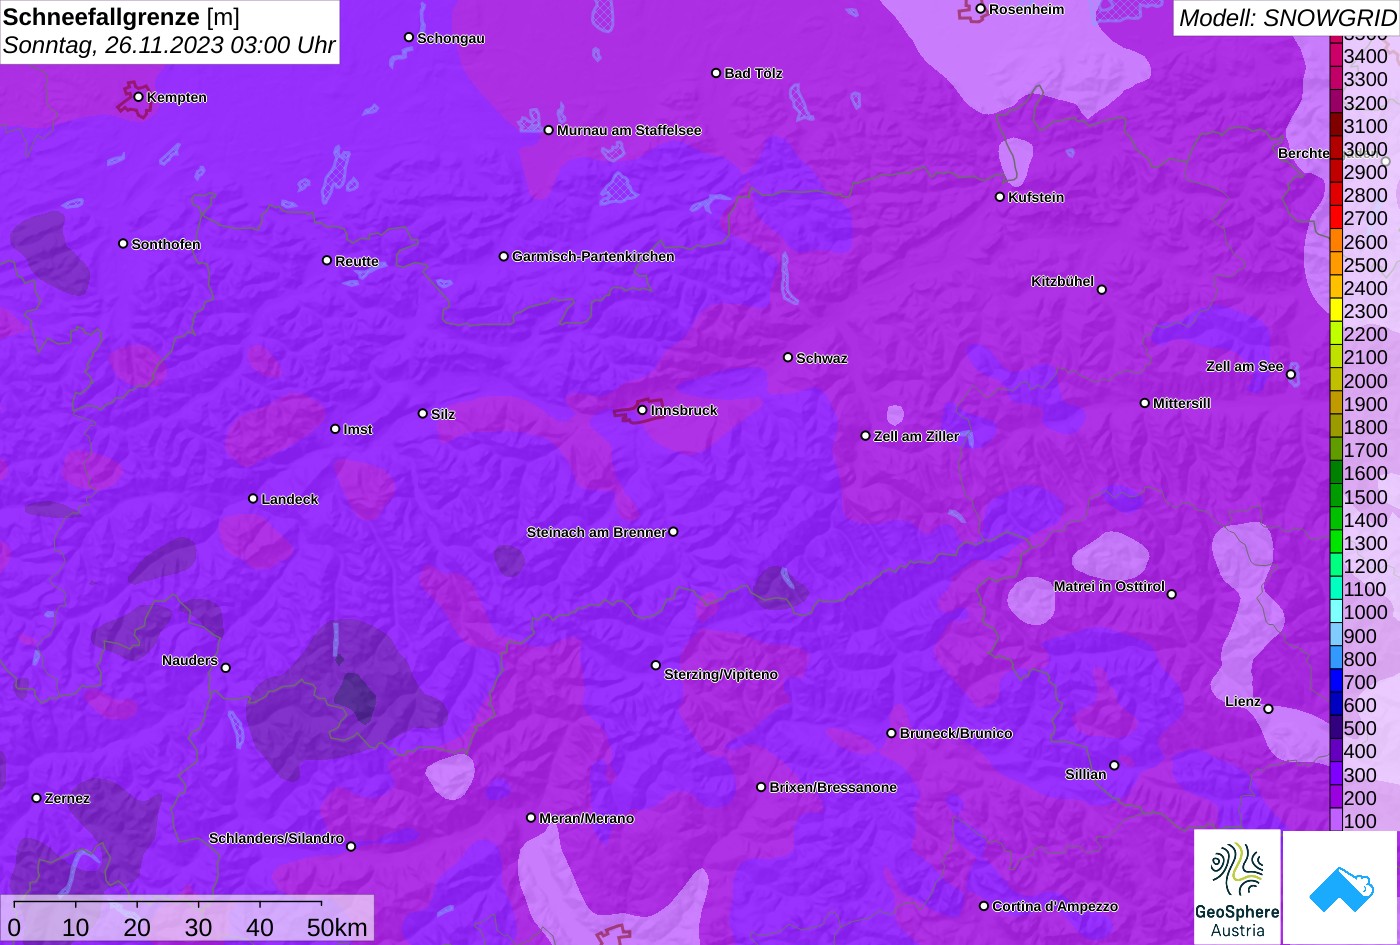Click the Sonthofen label
This screenshot has height=945, width=1400.
coord(166,244)
